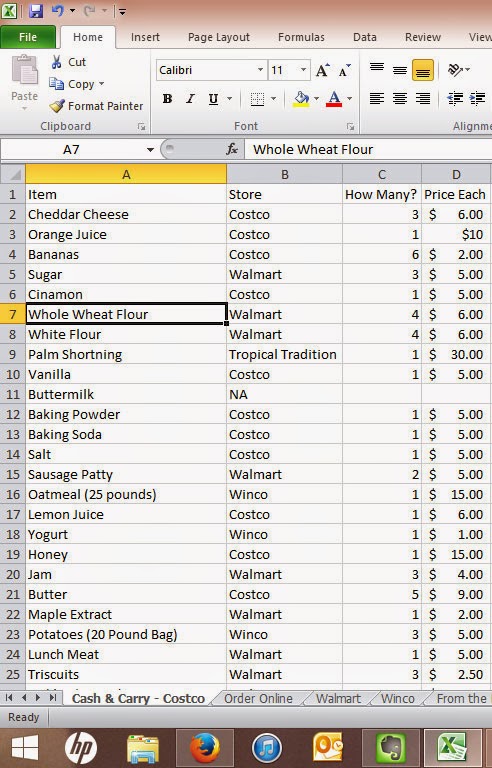Toggle Italic formatting
The image size is (492, 768).
click(x=190, y=98)
